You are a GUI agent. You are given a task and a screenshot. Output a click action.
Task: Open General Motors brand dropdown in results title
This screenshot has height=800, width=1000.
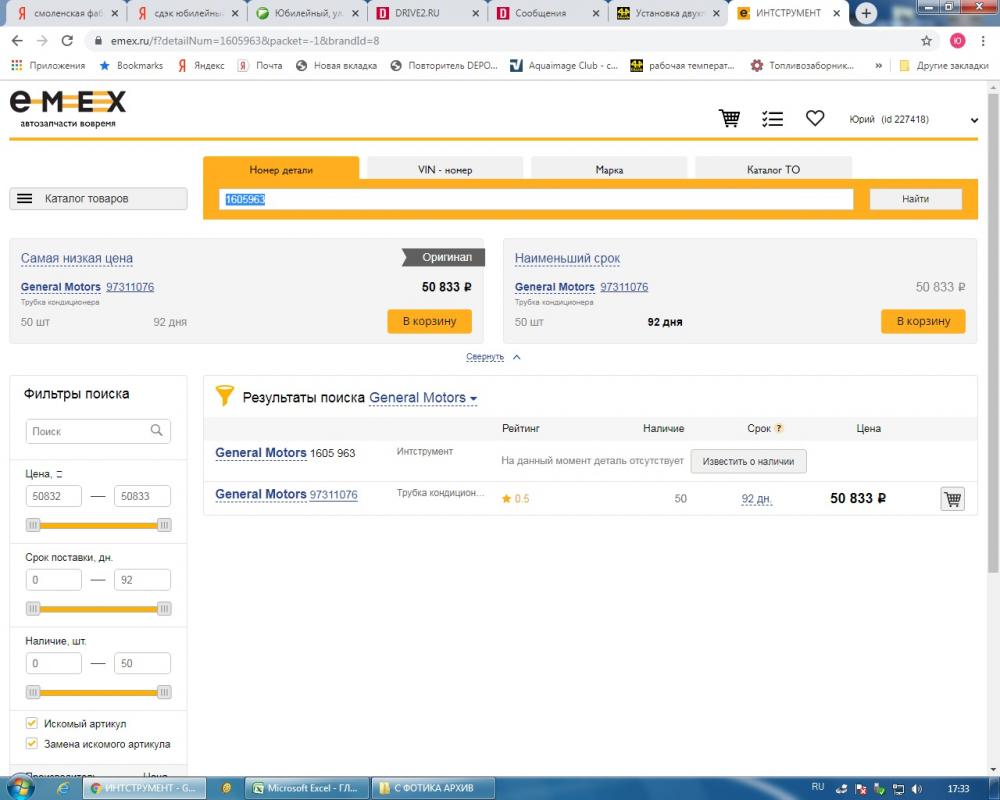(423, 397)
